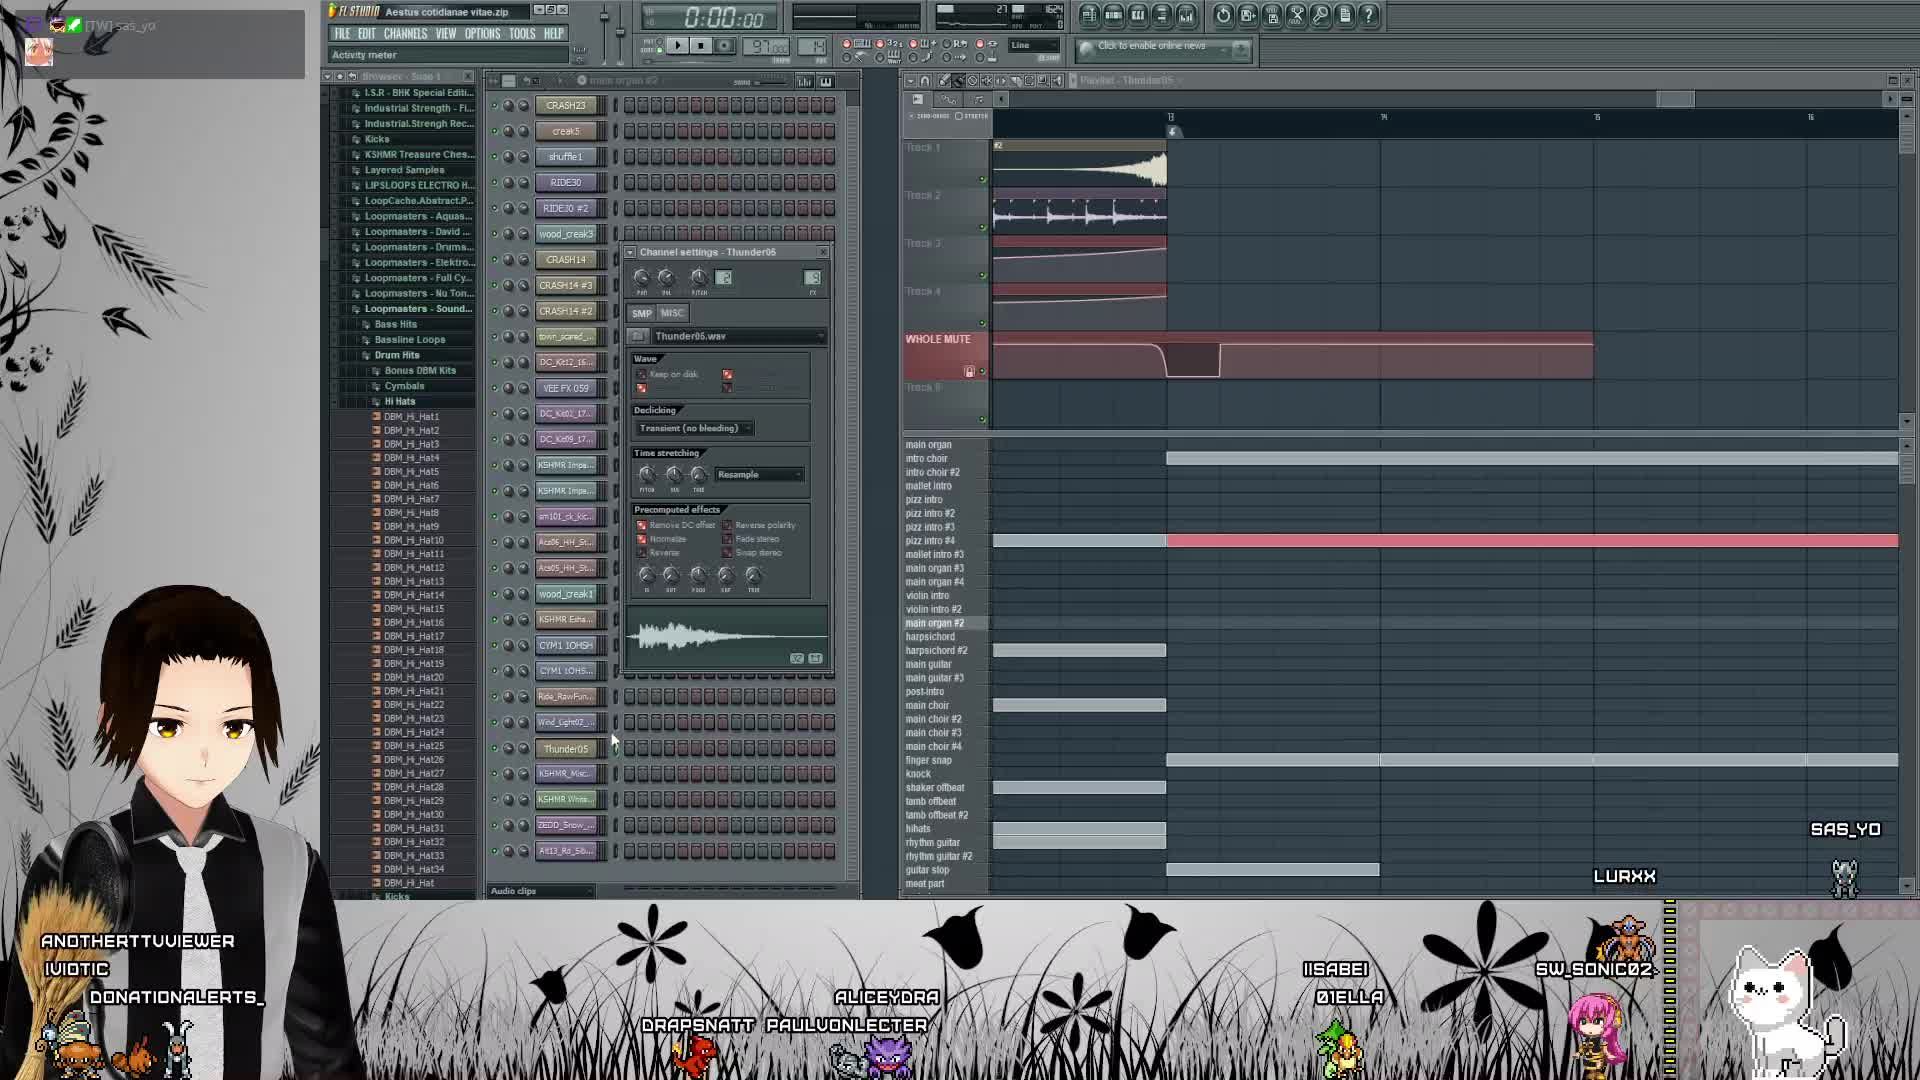Open the Thunder05.wav sample selector dropdown
Image resolution: width=1920 pixels, height=1080 pixels.
pos(820,336)
